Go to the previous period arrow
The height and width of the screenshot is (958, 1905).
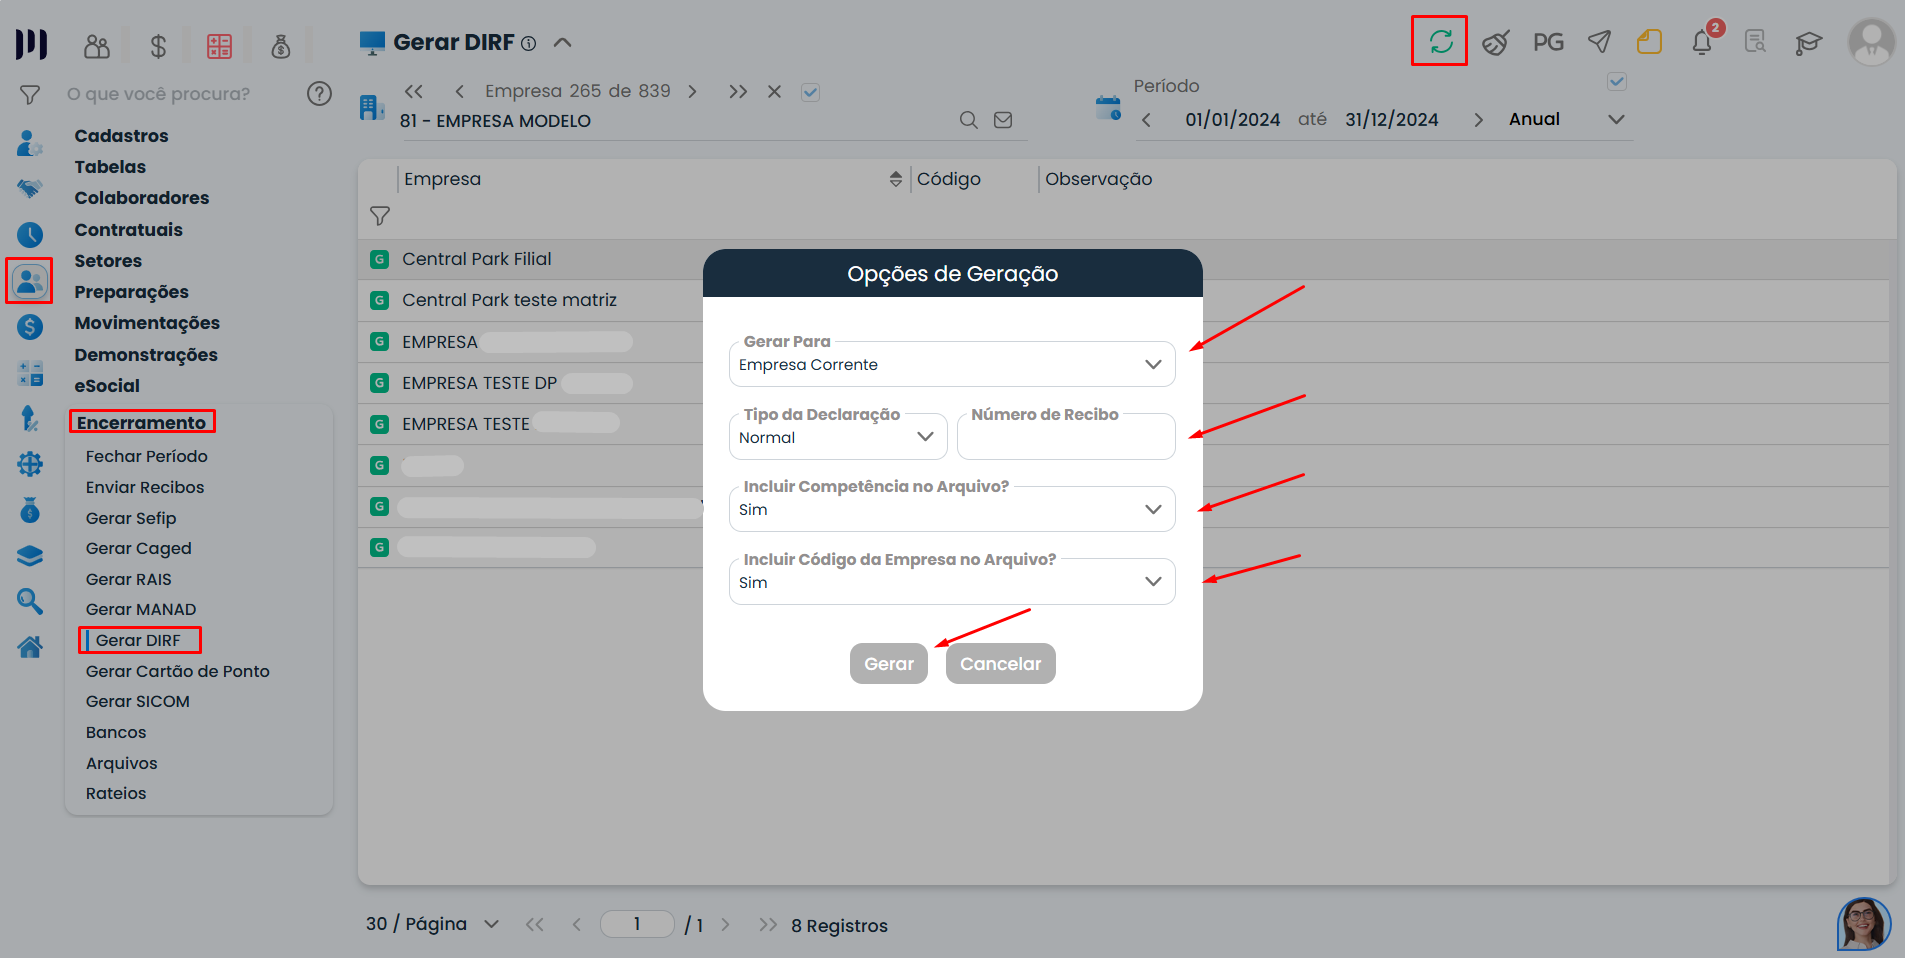coord(1146,120)
